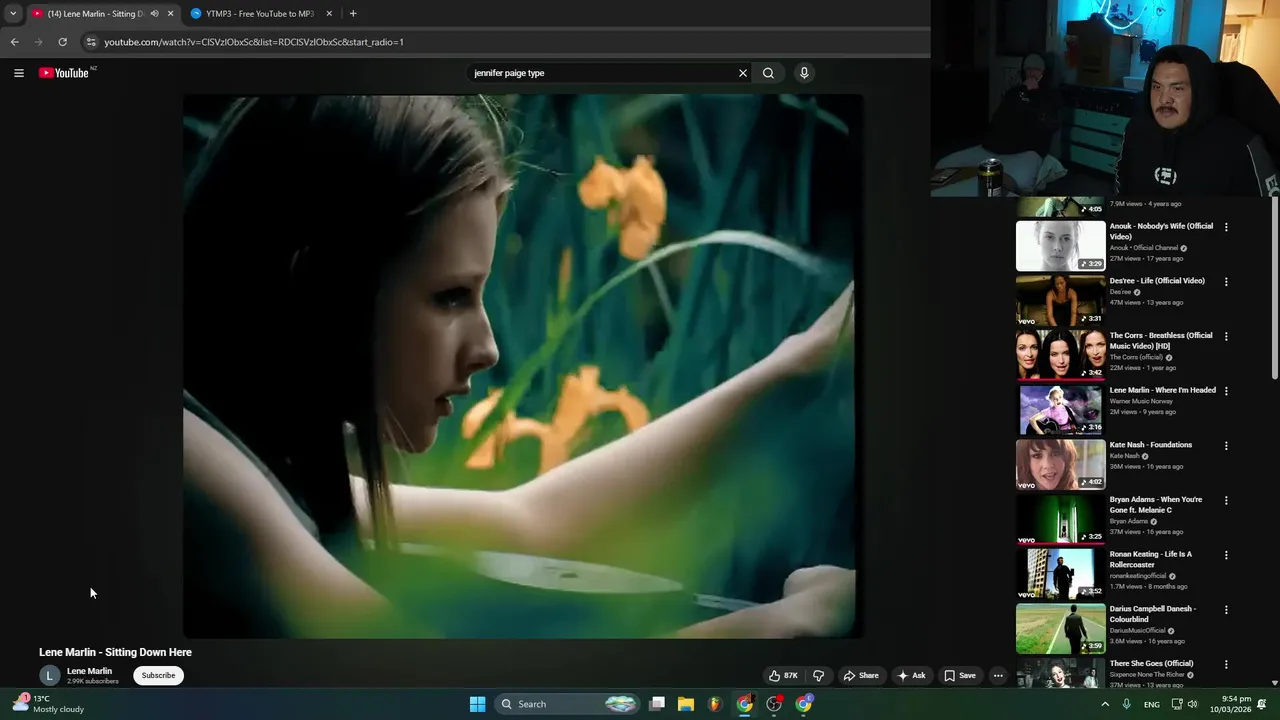Play Ronan Keating - Life Is A Rollercoaster

pyautogui.click(x=1151, y=559)
